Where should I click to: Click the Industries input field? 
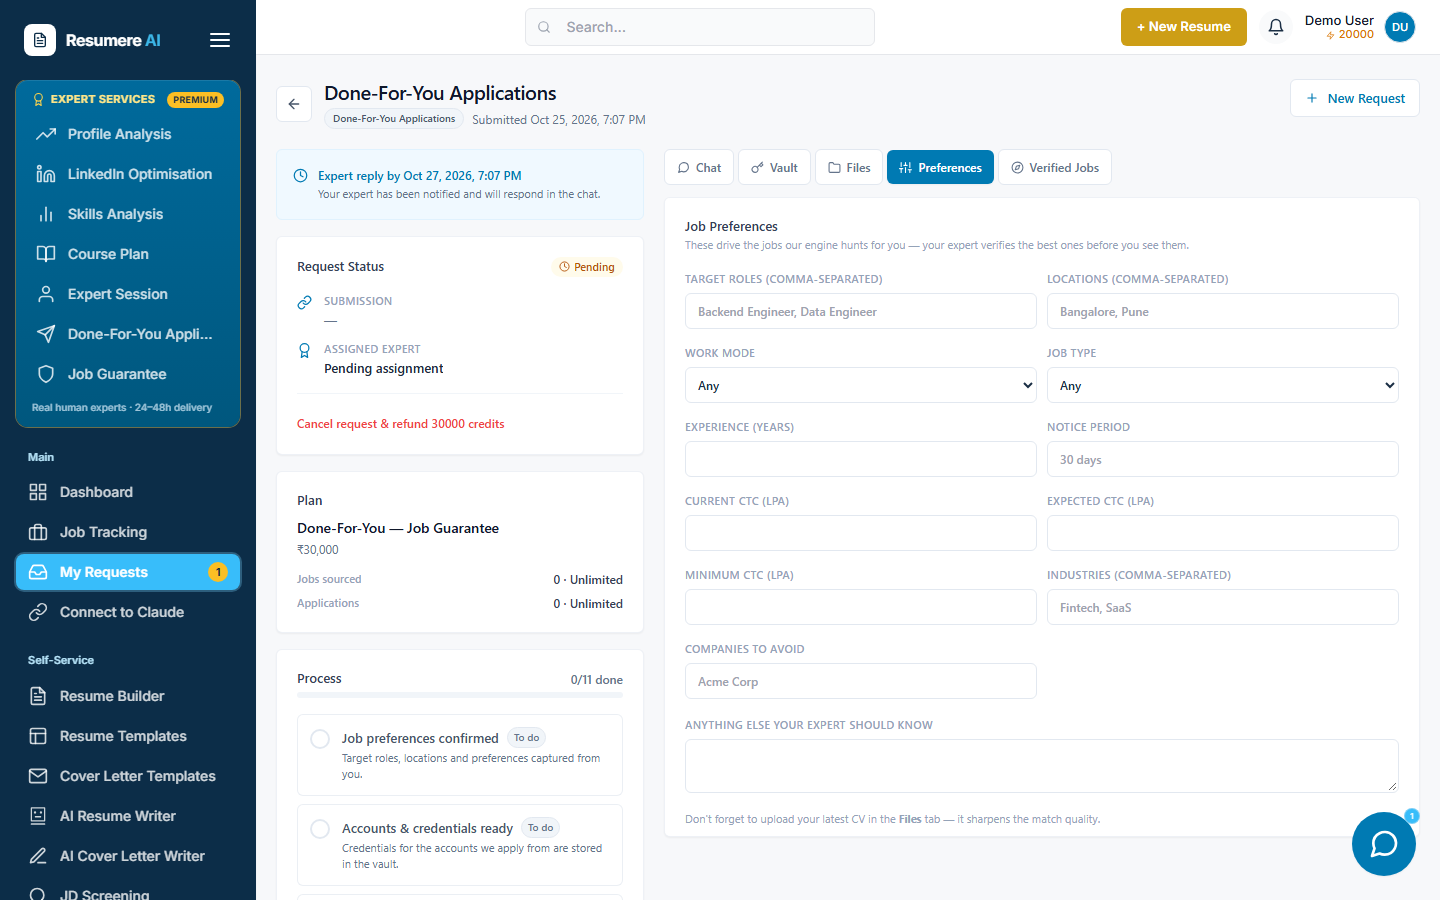tap(1223, 607)
